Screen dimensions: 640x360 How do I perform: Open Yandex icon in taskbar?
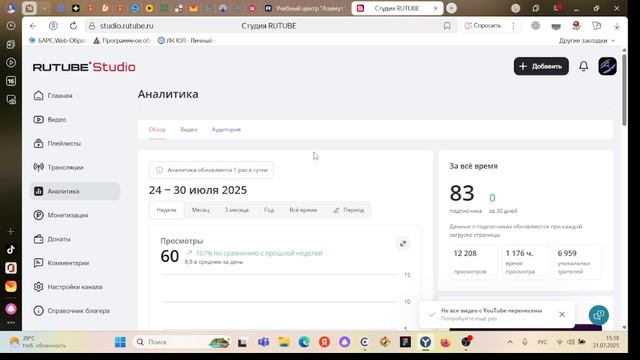click(x=324, y=342)
